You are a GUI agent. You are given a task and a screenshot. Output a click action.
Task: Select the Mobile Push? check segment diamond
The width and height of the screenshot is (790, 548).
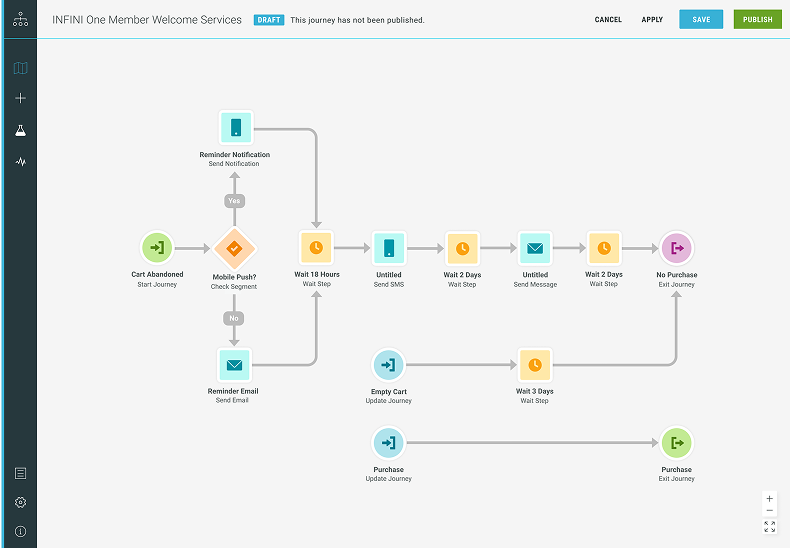tap(234, 247)
